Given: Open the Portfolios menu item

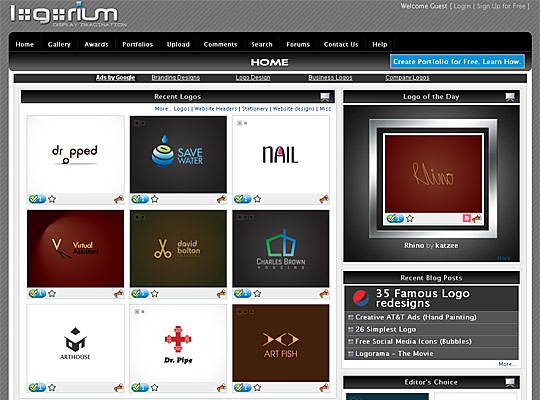Looking at the screenshot, I should tap(137, 44).
